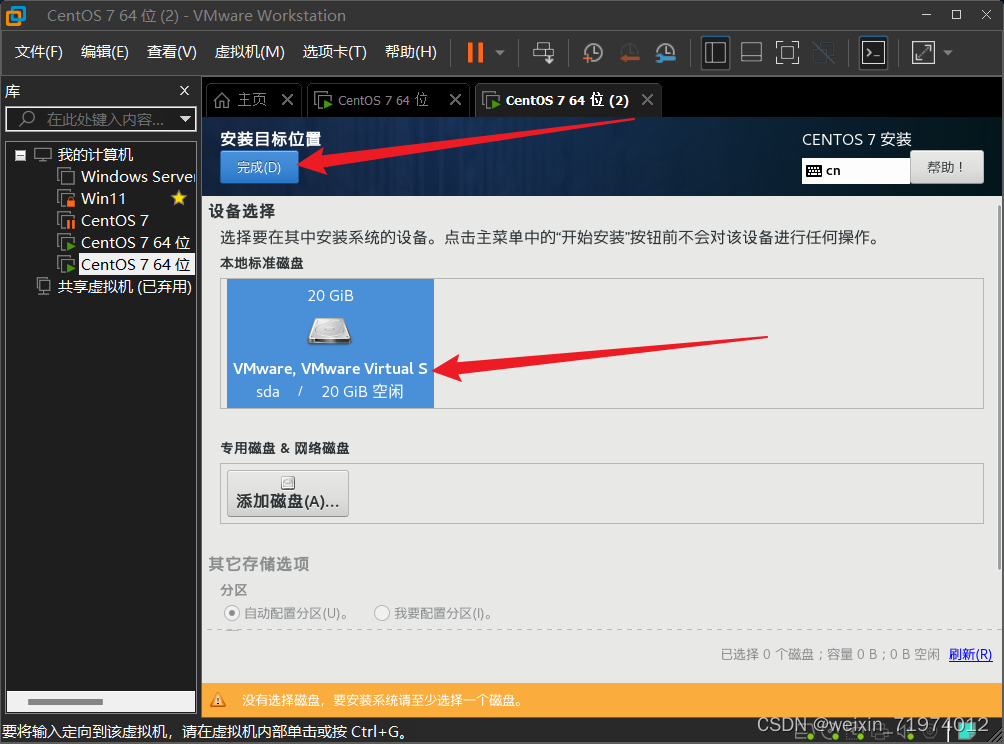This screenshot has height=744, width=1004.
Task: Select the paused CentOS 7 VM
Action: tap(115, 220)
